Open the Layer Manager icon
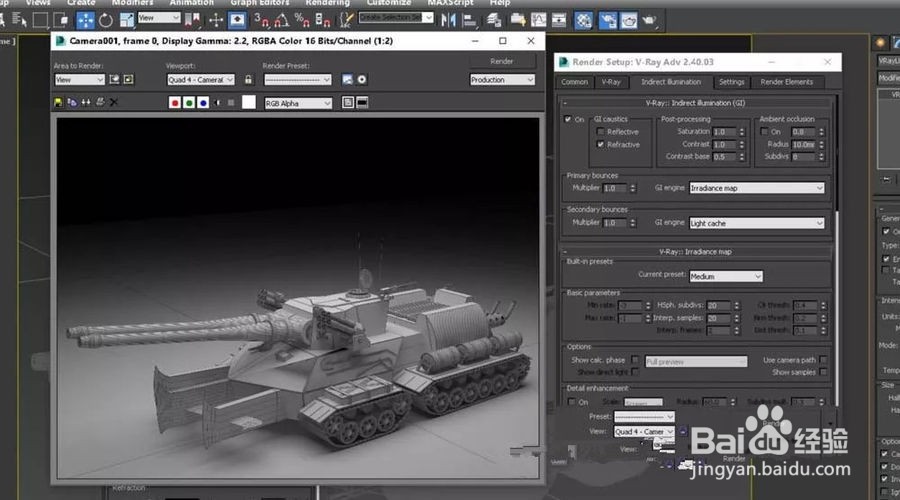The width and height of the screenshot is (900, 500). point(494,21)
